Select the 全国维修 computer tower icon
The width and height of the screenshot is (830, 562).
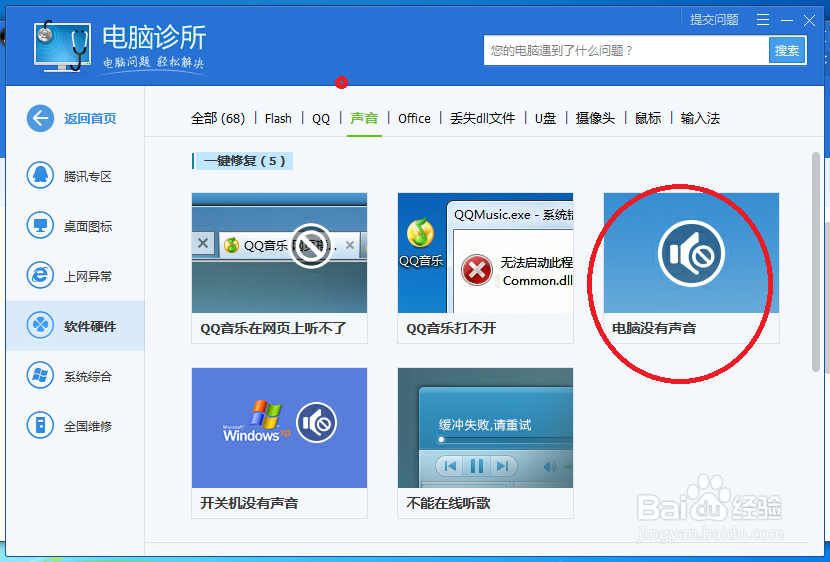40,425
